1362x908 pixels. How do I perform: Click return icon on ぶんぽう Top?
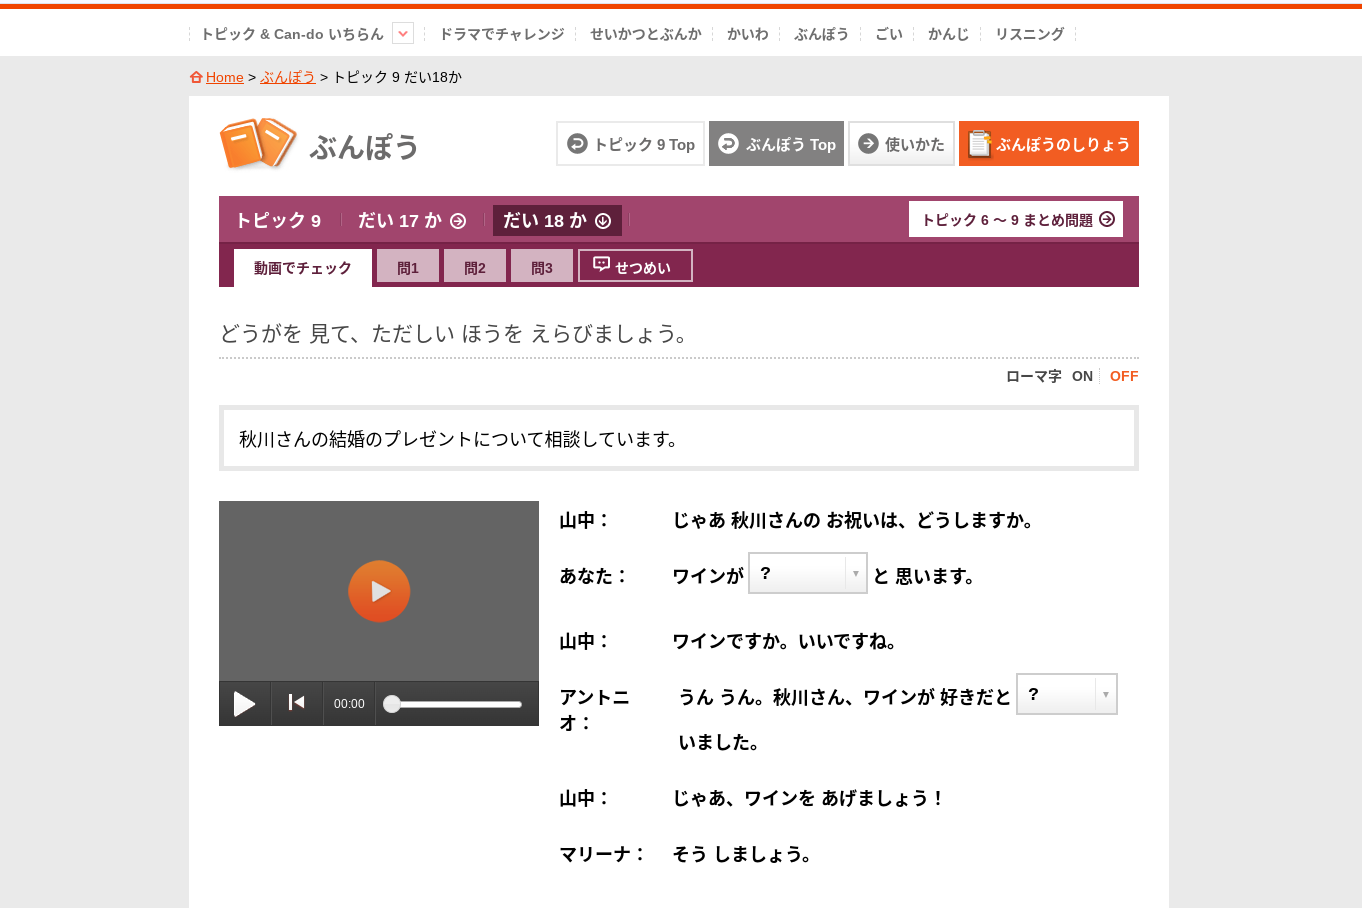(729, 143)
